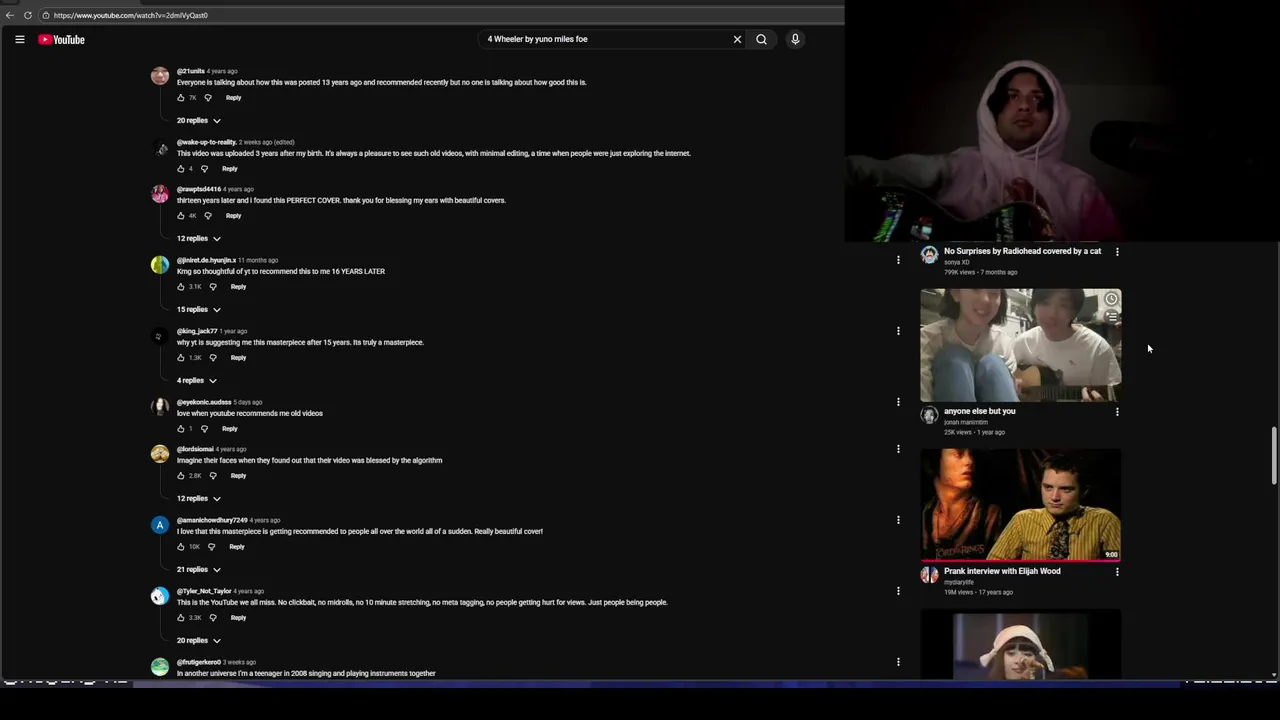Like the @amanchowdhury7249 comment

tap(181, 547)
